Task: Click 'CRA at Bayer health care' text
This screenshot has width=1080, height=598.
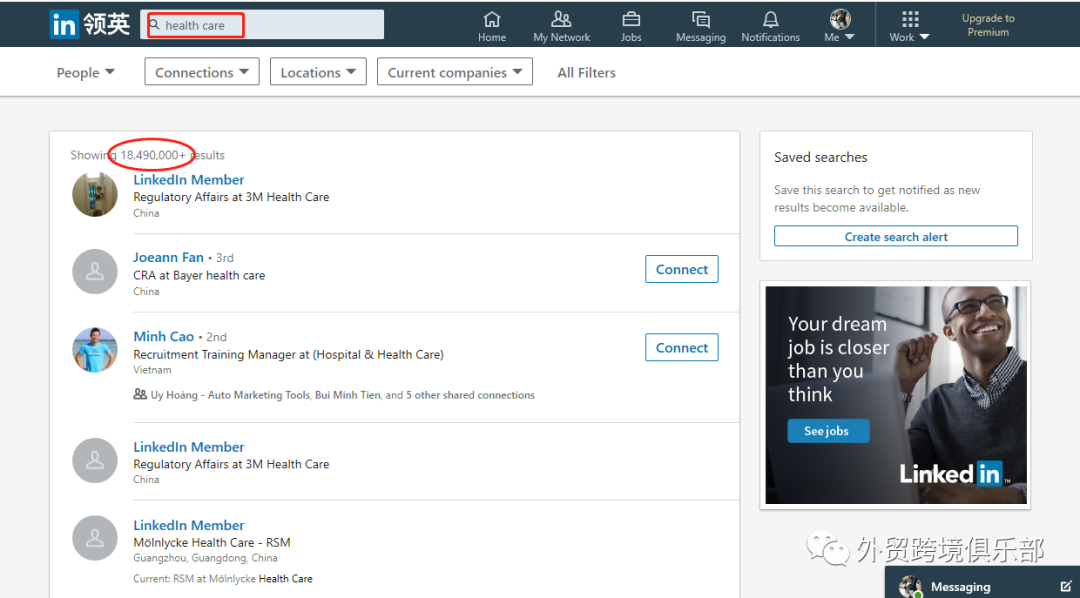Action: point(199,276)
